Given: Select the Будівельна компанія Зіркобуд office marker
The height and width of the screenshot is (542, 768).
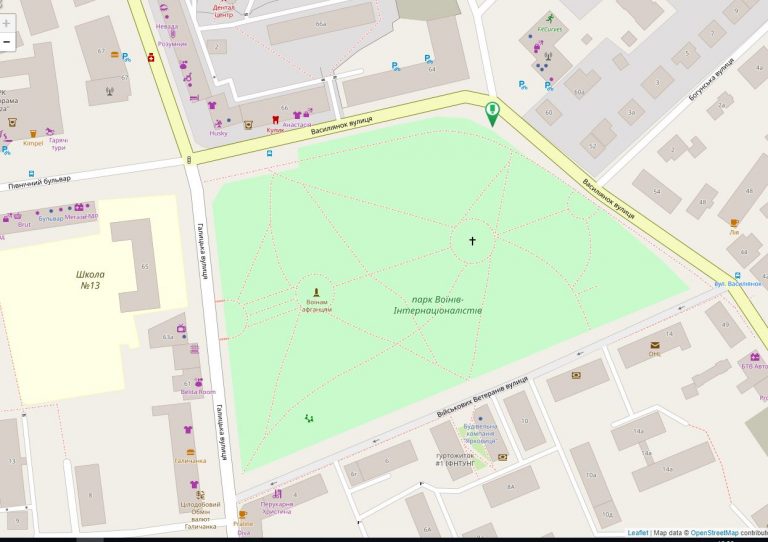Looking at the screenshot, I should [480, 420].
